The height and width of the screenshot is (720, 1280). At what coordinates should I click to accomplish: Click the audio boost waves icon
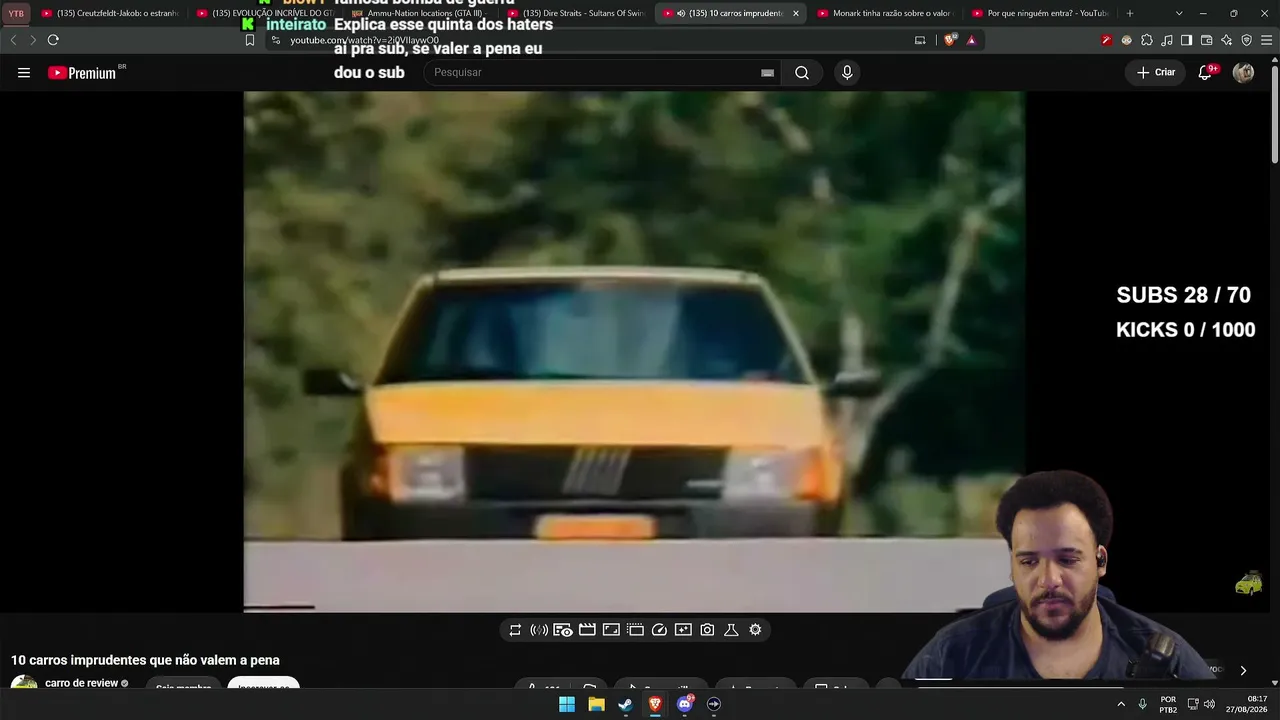[x=539, y=630]
